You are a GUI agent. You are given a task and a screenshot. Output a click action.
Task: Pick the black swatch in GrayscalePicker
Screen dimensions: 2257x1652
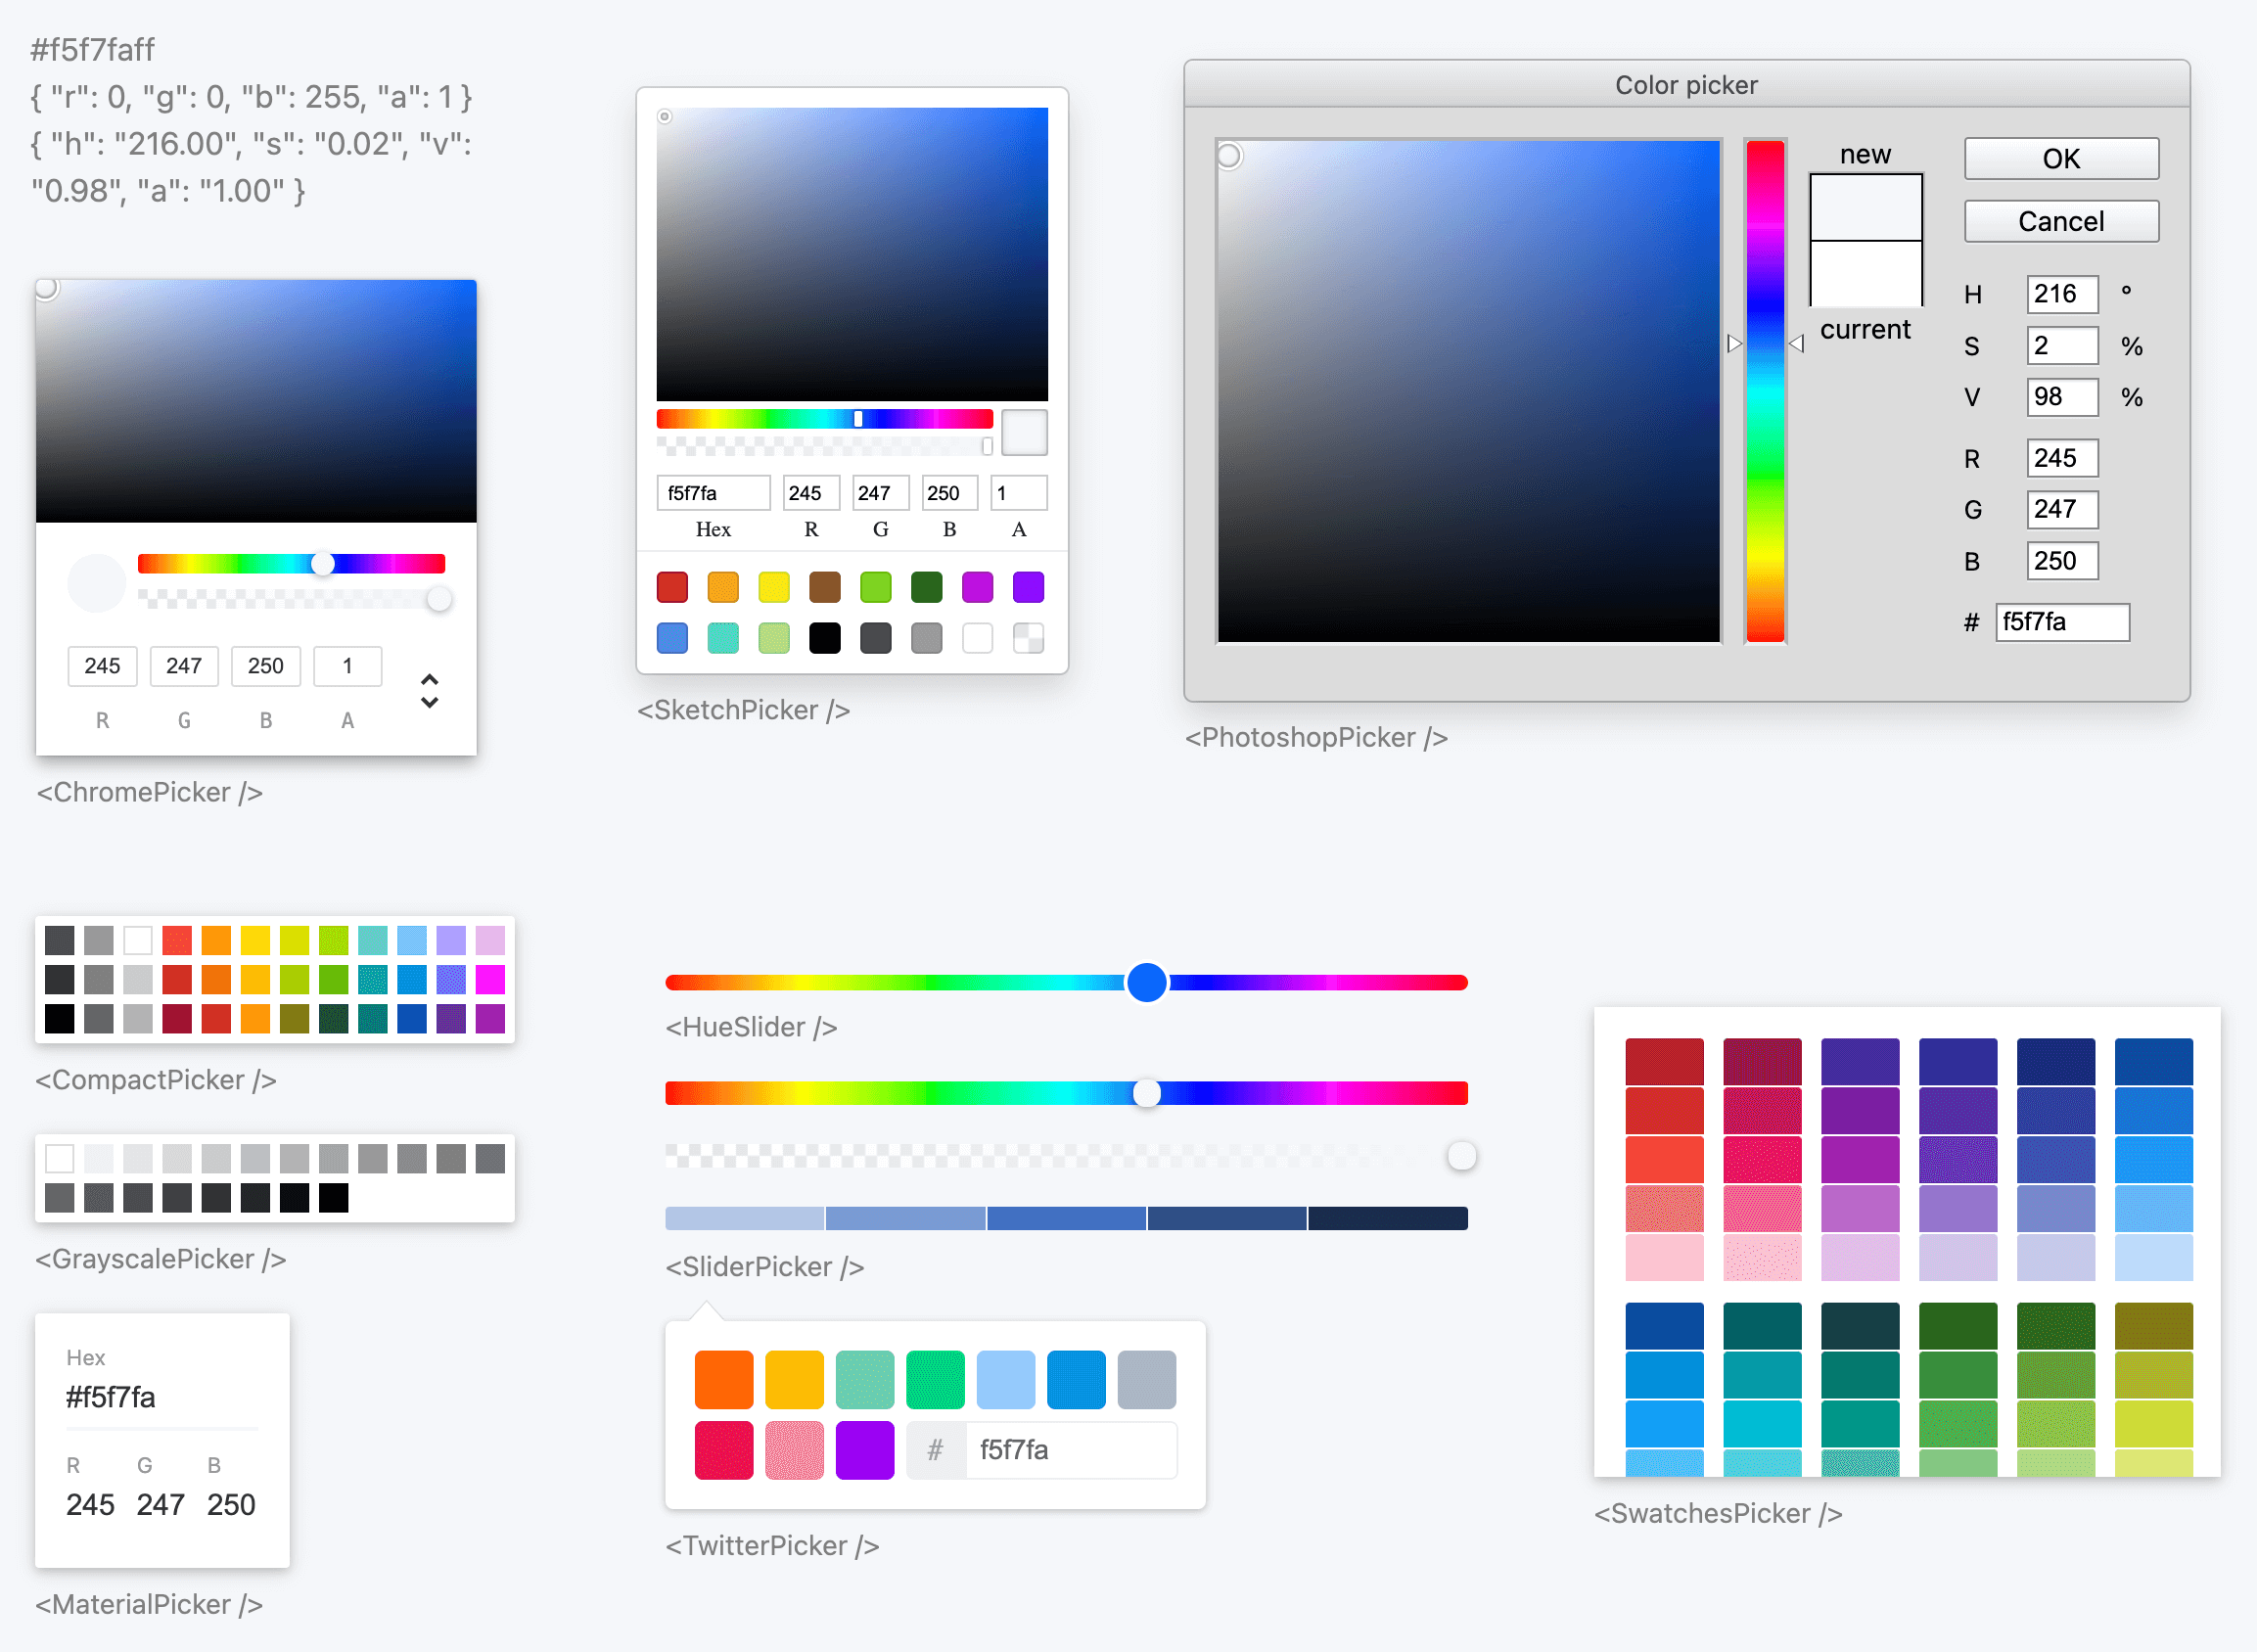(x=333, y=1197)
